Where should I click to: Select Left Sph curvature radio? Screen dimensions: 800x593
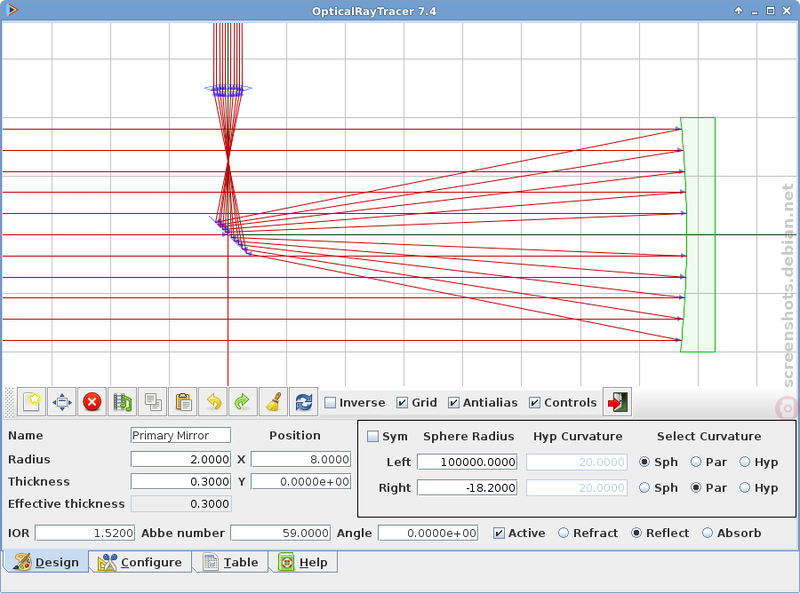658,462
